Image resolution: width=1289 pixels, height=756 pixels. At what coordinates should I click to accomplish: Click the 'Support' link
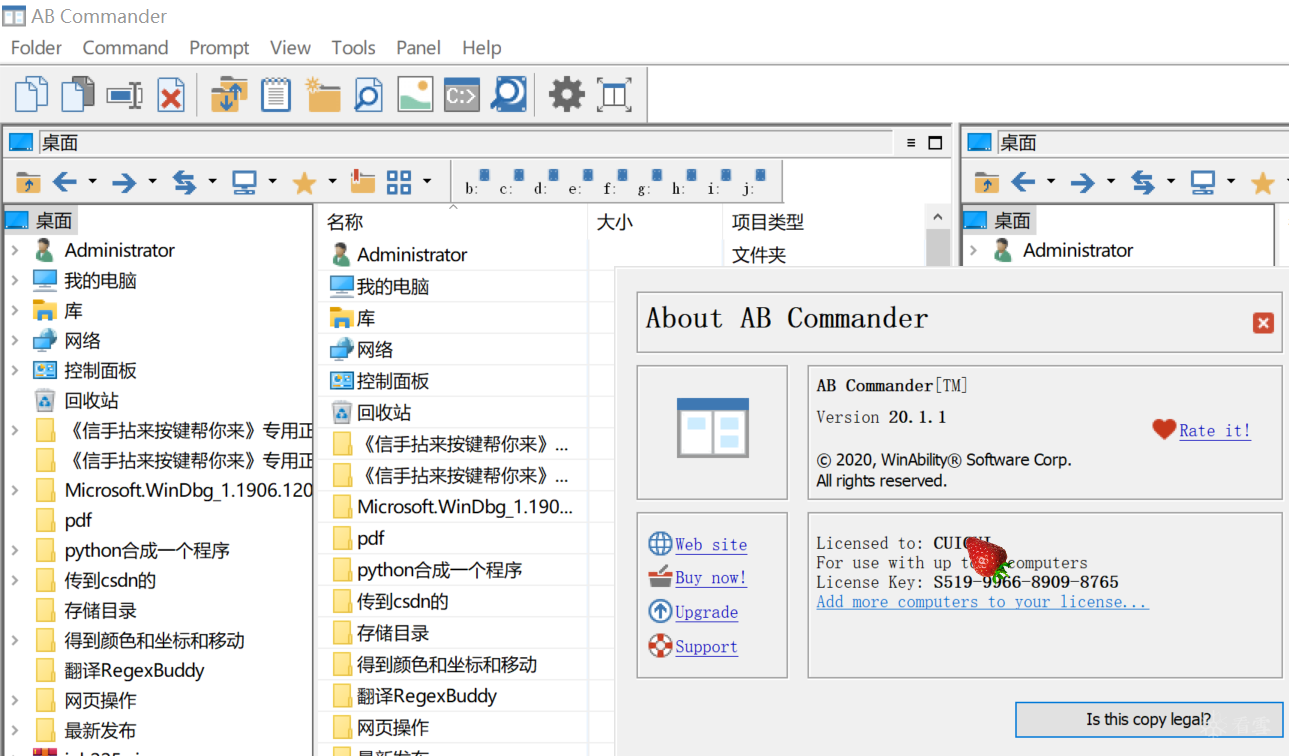706,647
